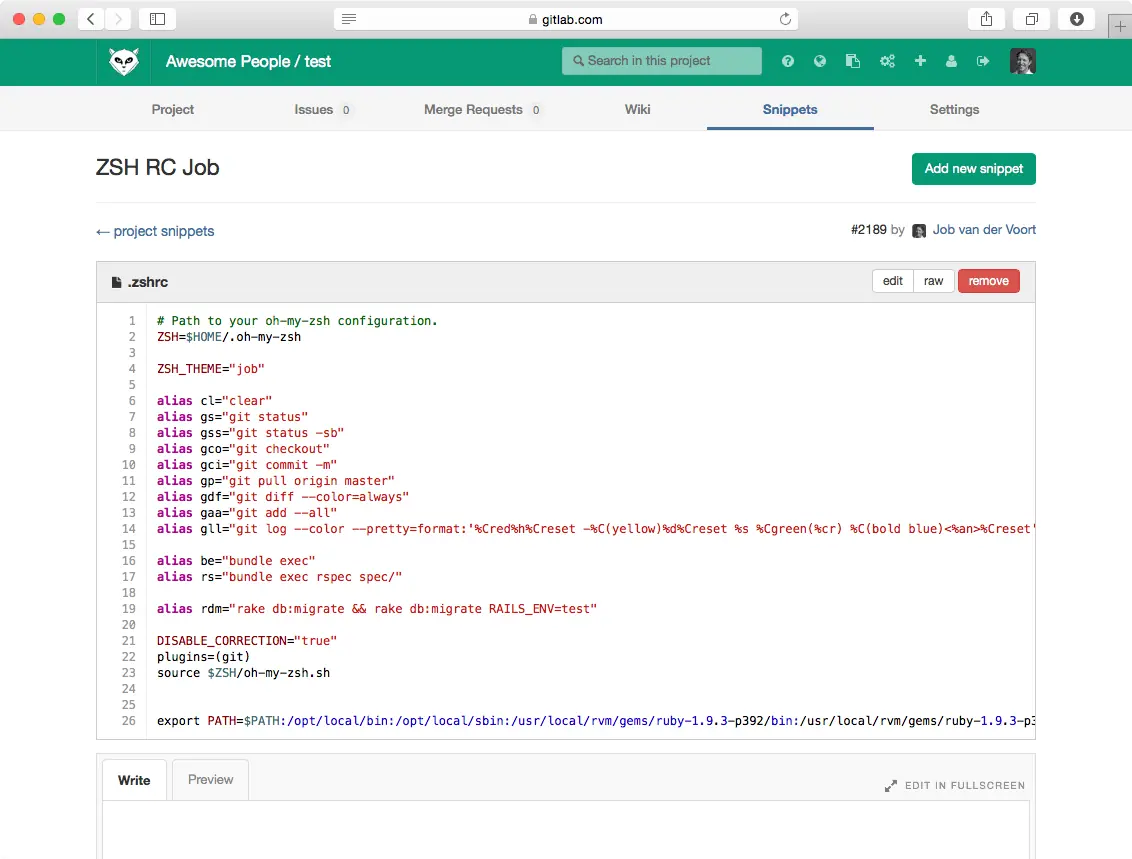
Task: Click in the comment text area
Action: click(x=566, y=830)
